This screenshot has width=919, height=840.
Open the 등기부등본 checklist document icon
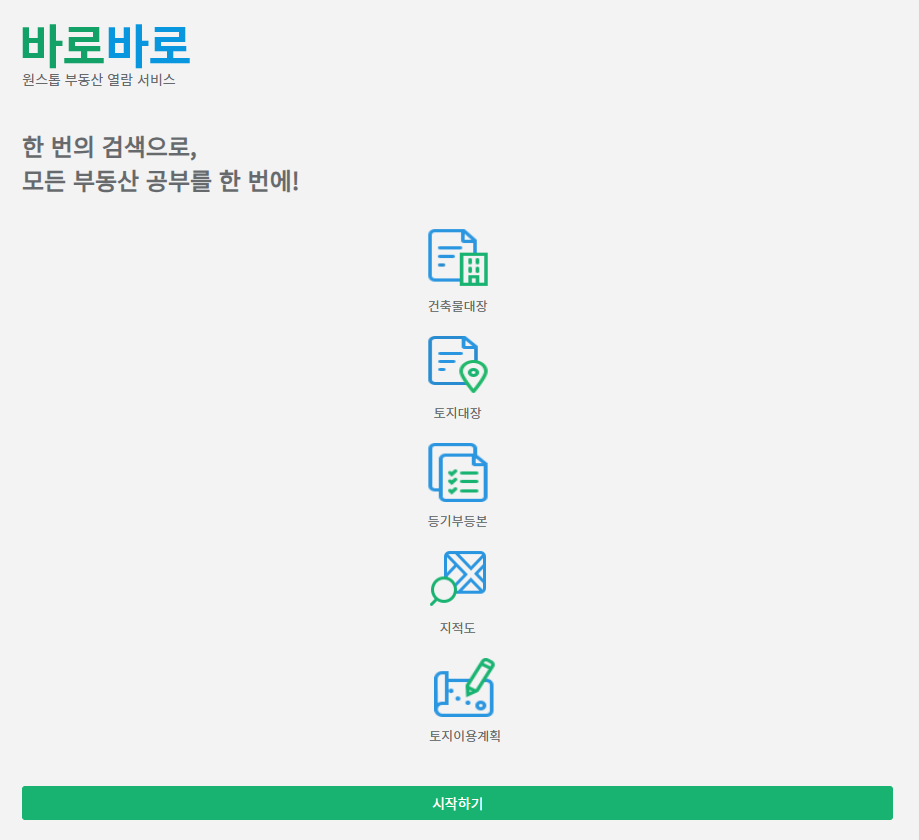pos(458,472)
